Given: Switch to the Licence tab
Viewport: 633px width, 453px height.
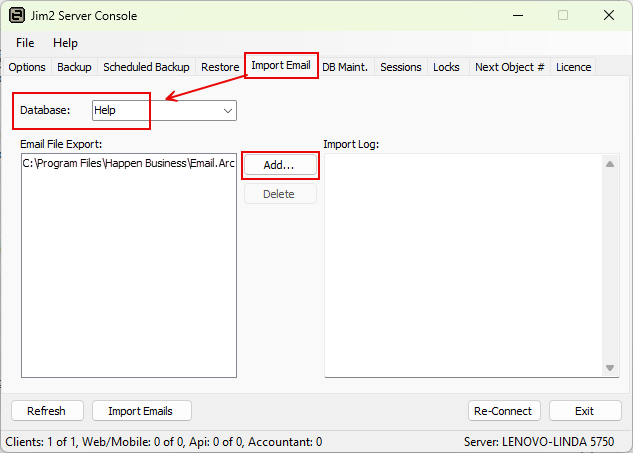Looking at the screenshot, I should pos(574,67).
